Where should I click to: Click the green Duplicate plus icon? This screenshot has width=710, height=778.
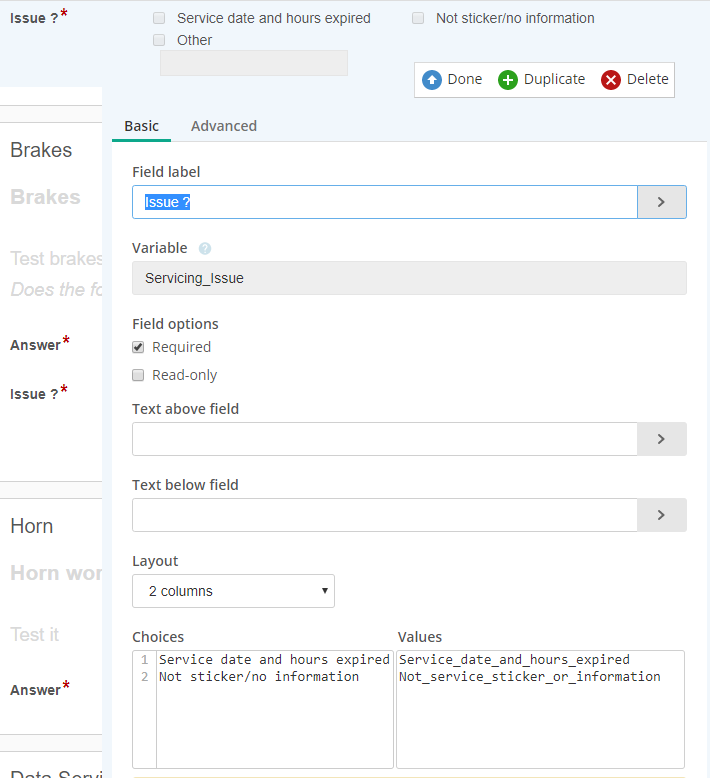pos(508,80)
